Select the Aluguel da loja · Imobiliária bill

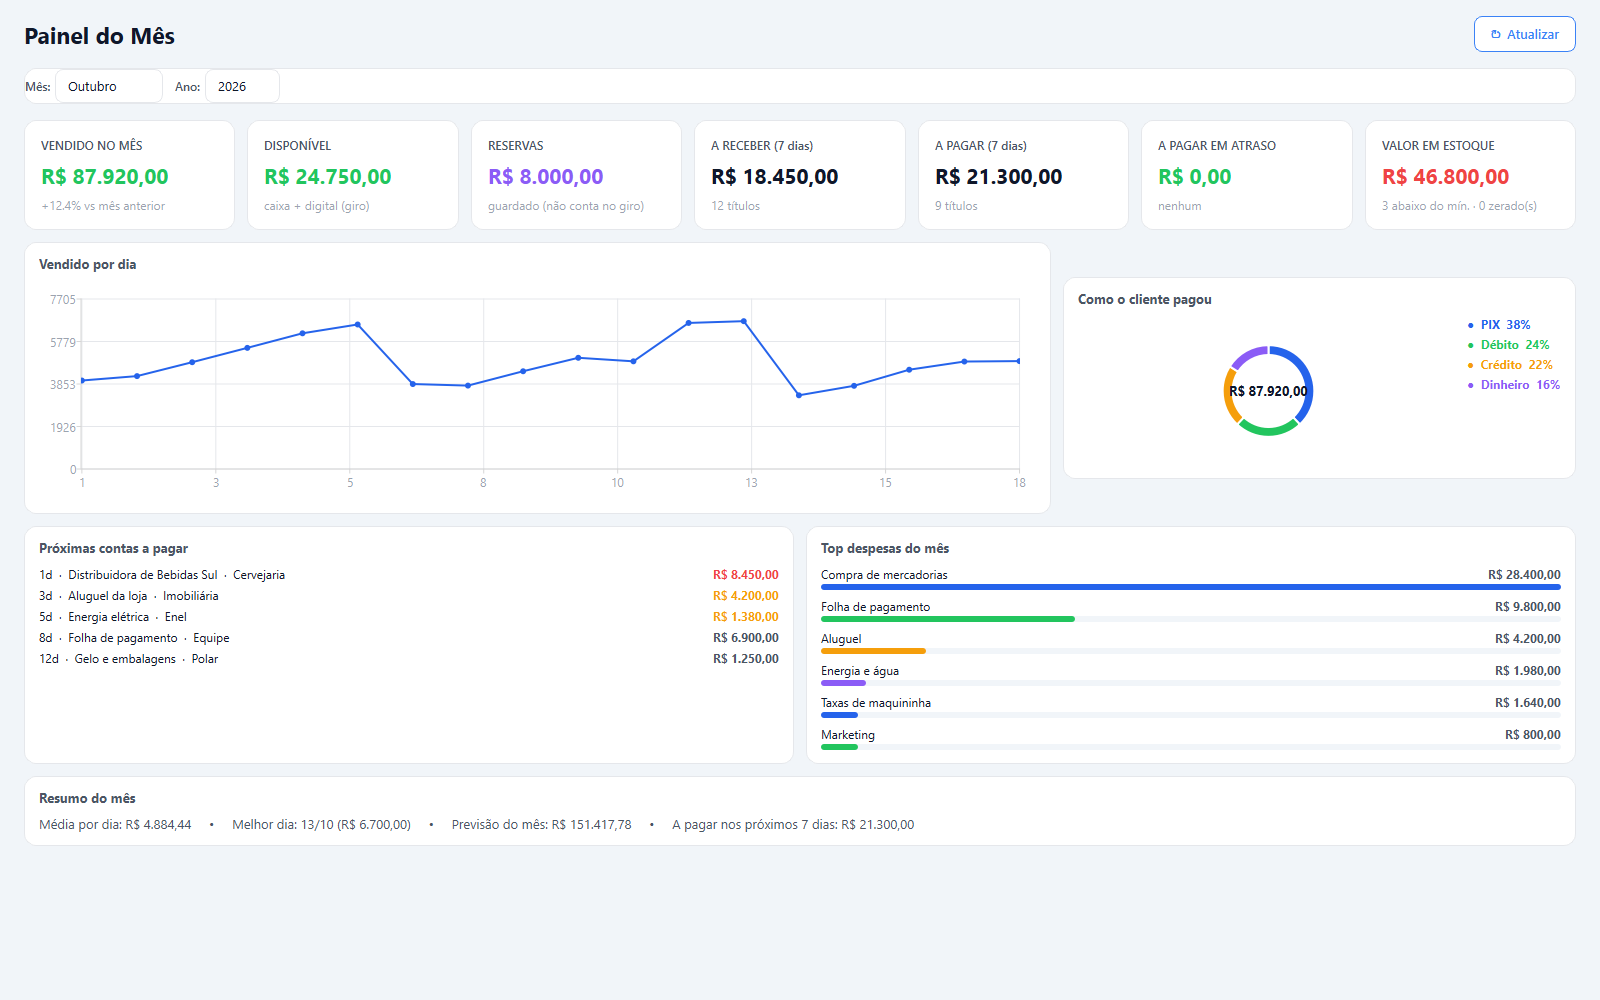point(409,596)
